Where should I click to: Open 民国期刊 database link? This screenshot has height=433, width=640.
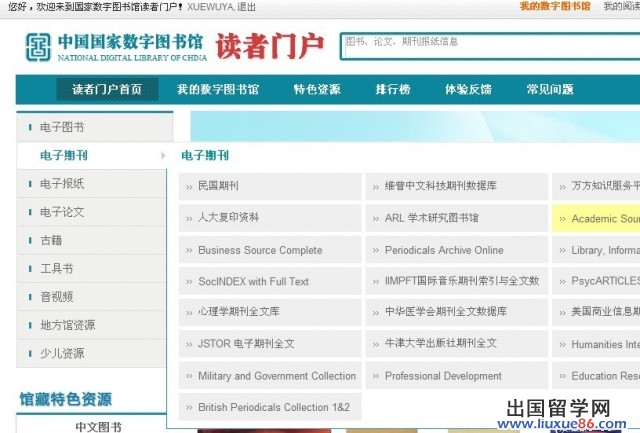(270, 187)
